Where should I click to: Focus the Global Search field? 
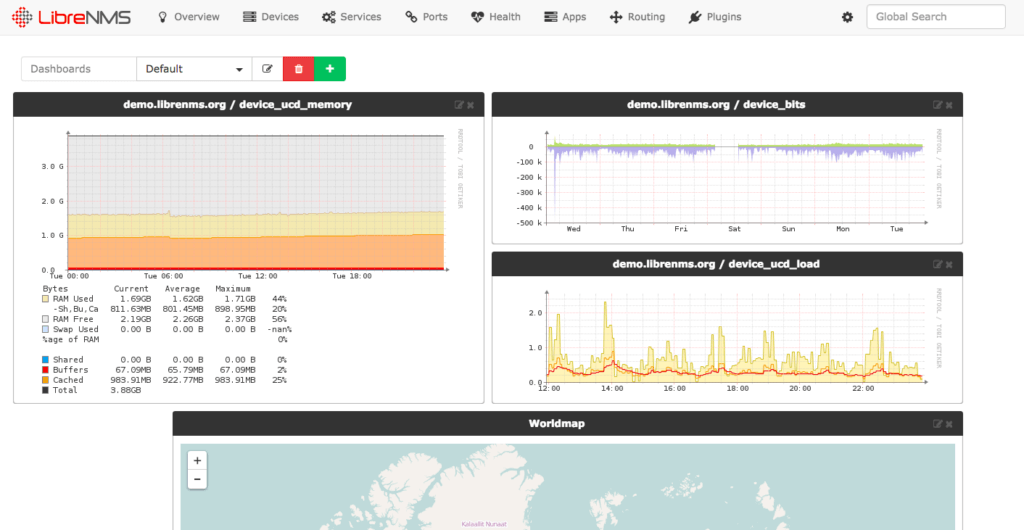pos(936,17)
